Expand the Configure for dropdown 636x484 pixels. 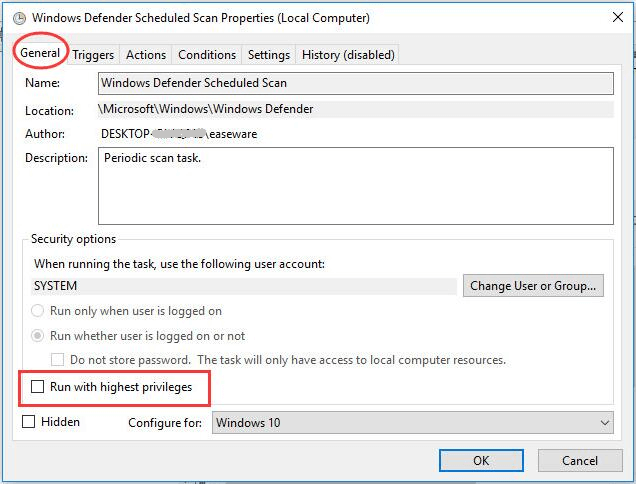pos(413,423)
